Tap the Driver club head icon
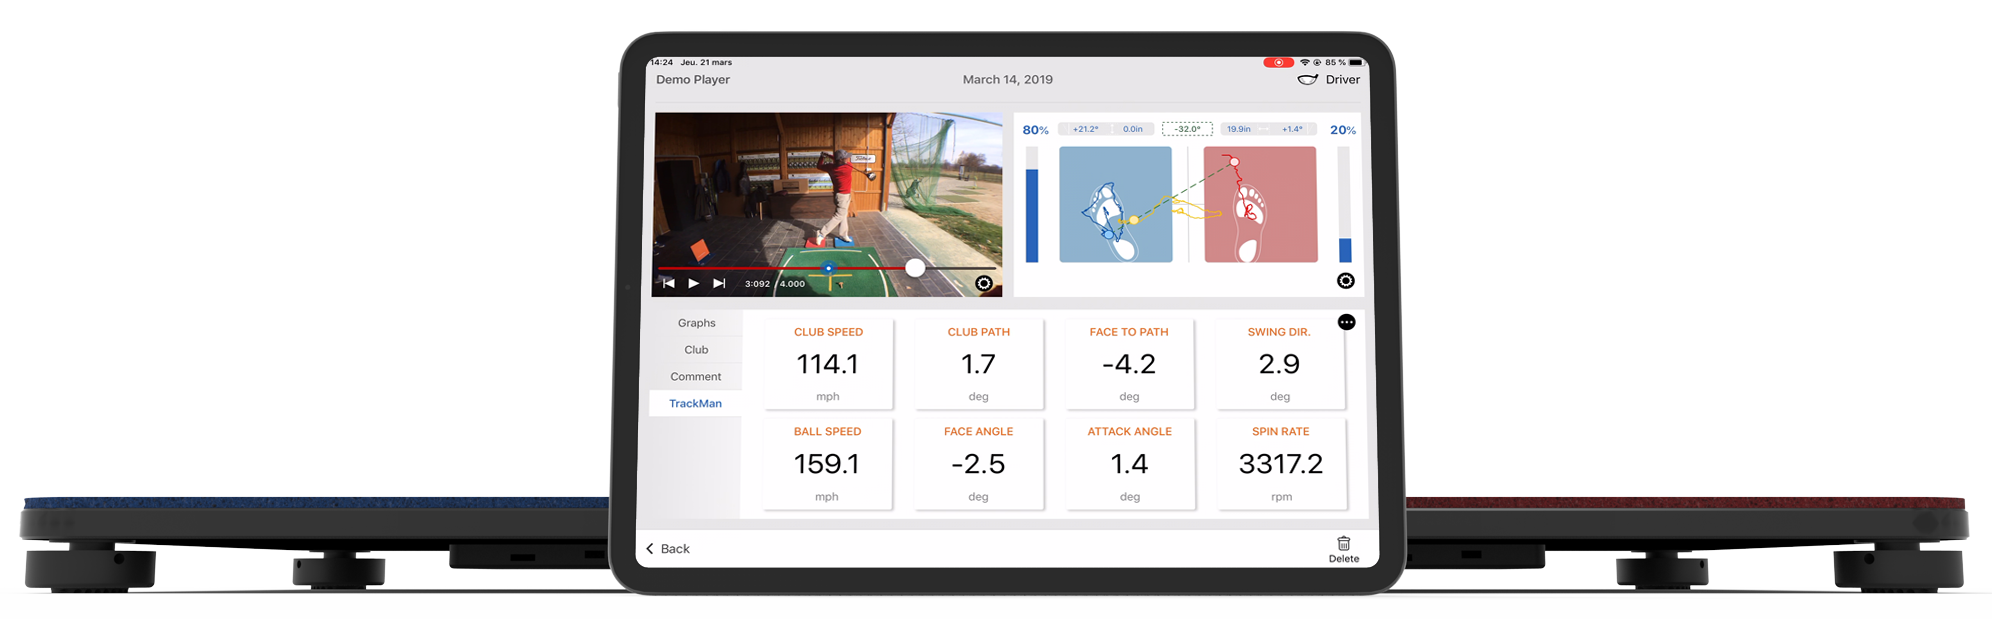 click(1307, 80)
